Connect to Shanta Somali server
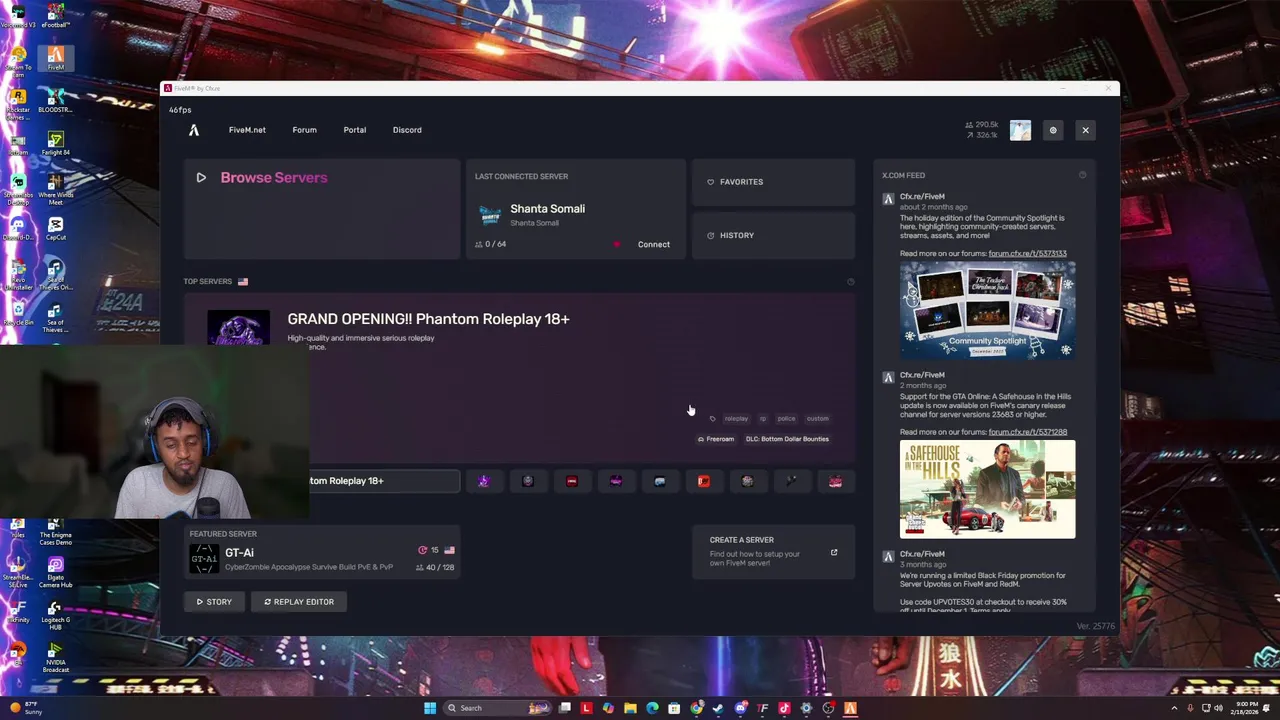 [x=654, y=244]
